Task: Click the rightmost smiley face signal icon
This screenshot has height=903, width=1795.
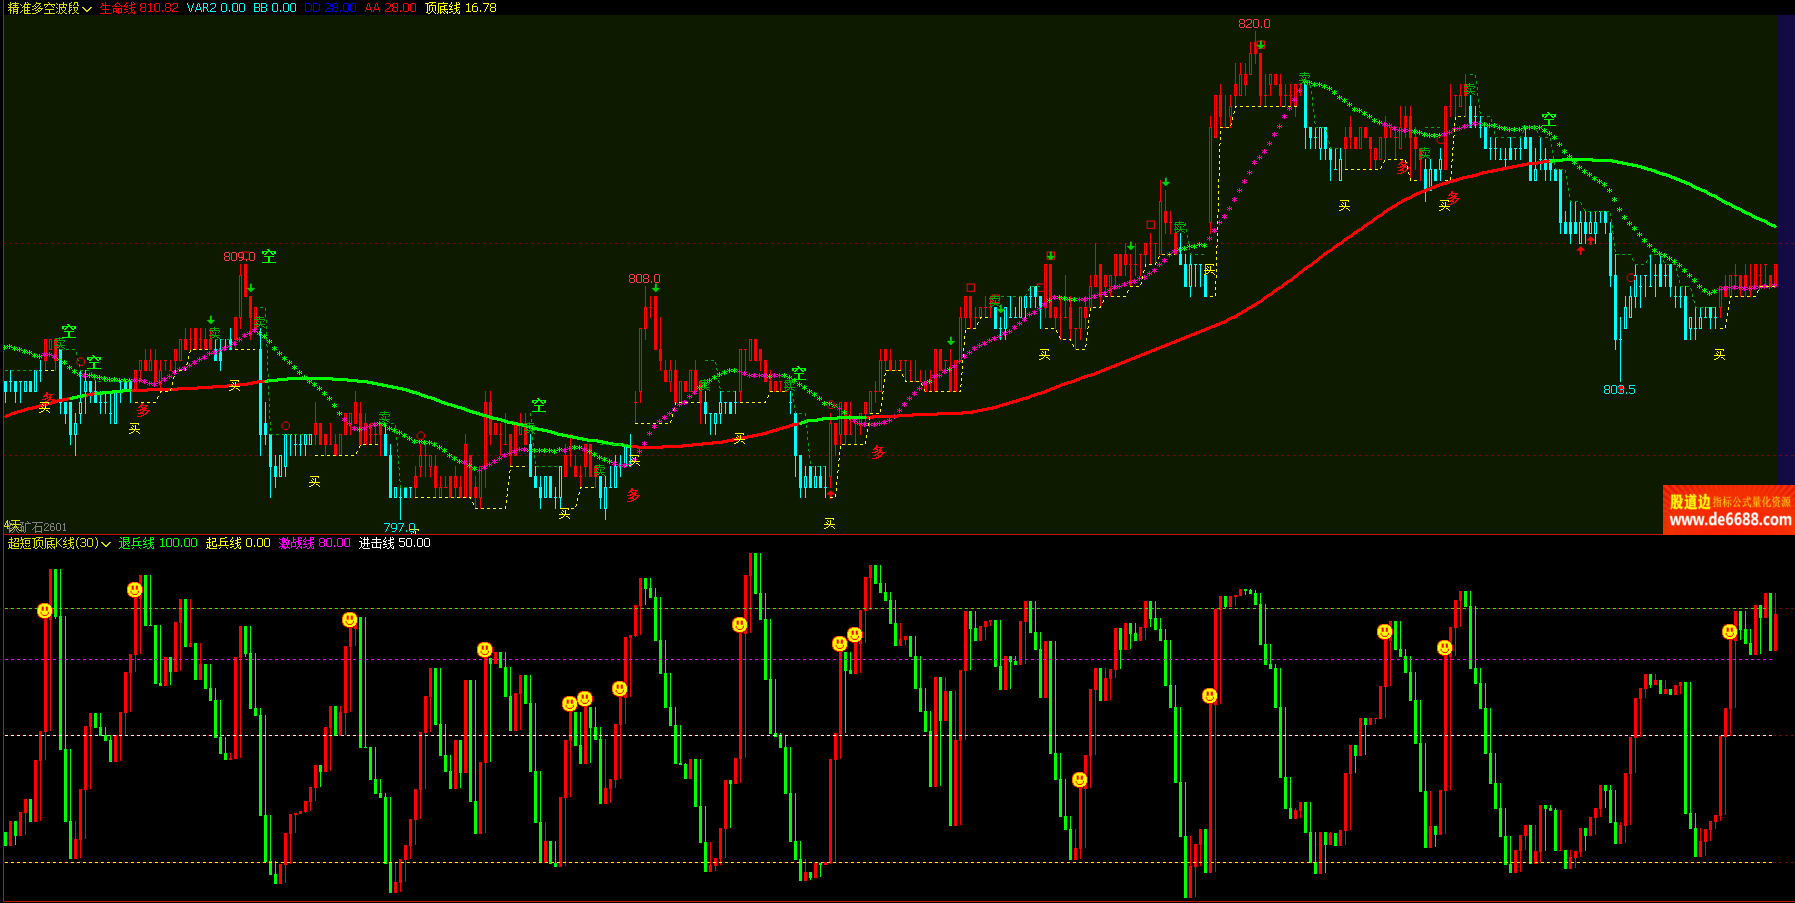Action: (1730, 632)
